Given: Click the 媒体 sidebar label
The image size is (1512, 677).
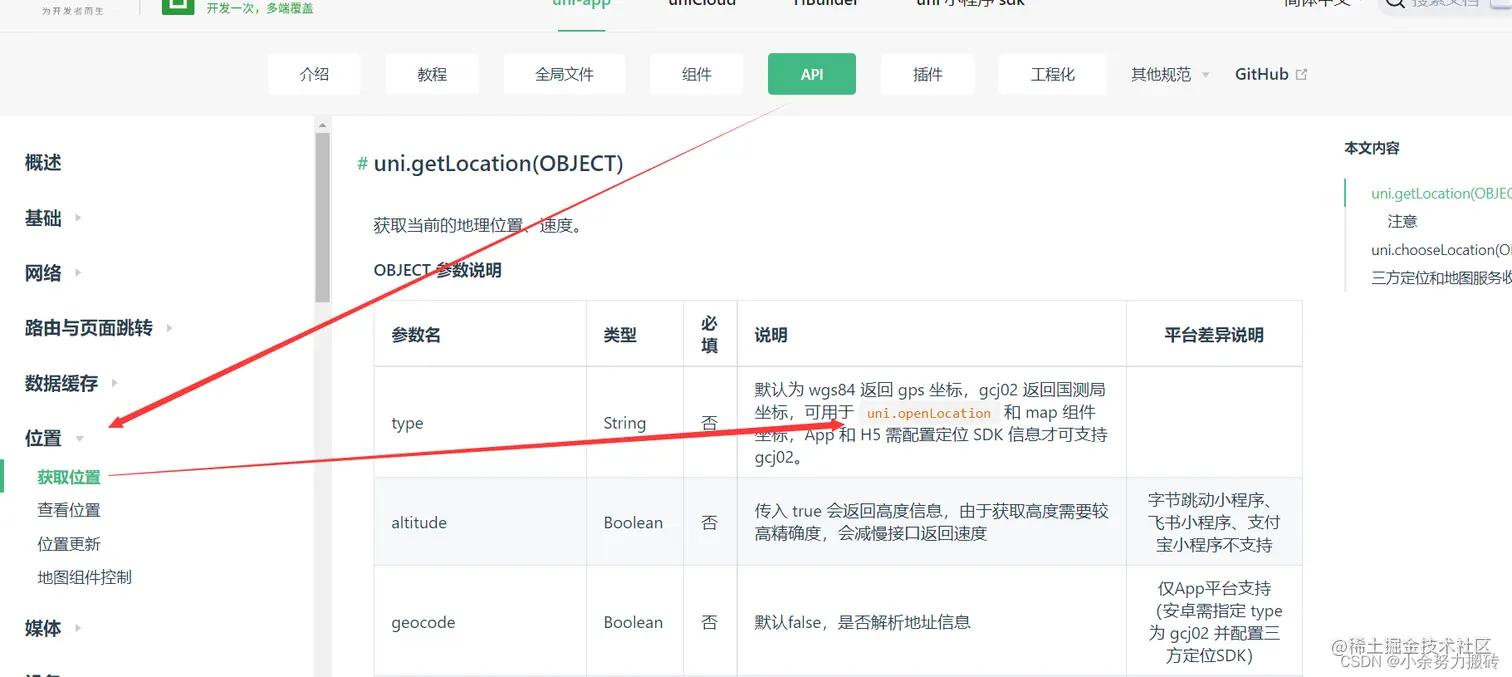Looking at the screenshot, I should [x=43, y=628].
